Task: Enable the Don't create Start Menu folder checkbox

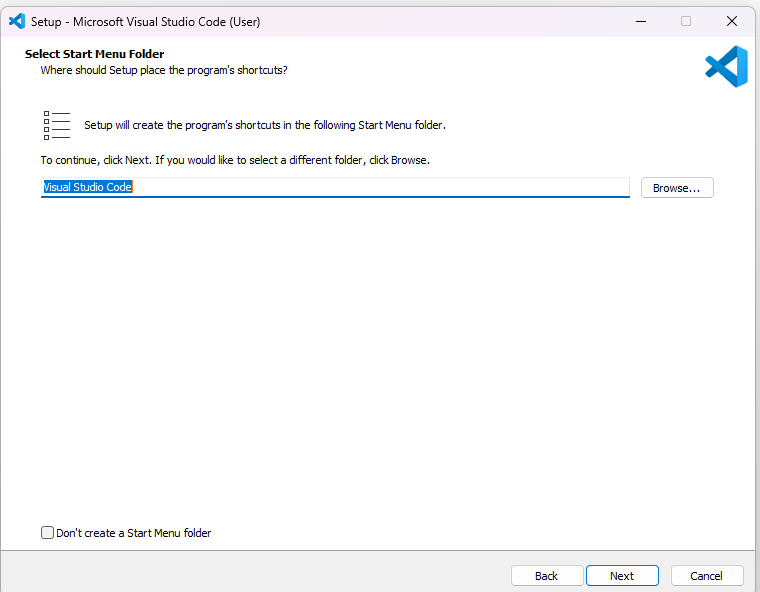Action: click(47, 532)
